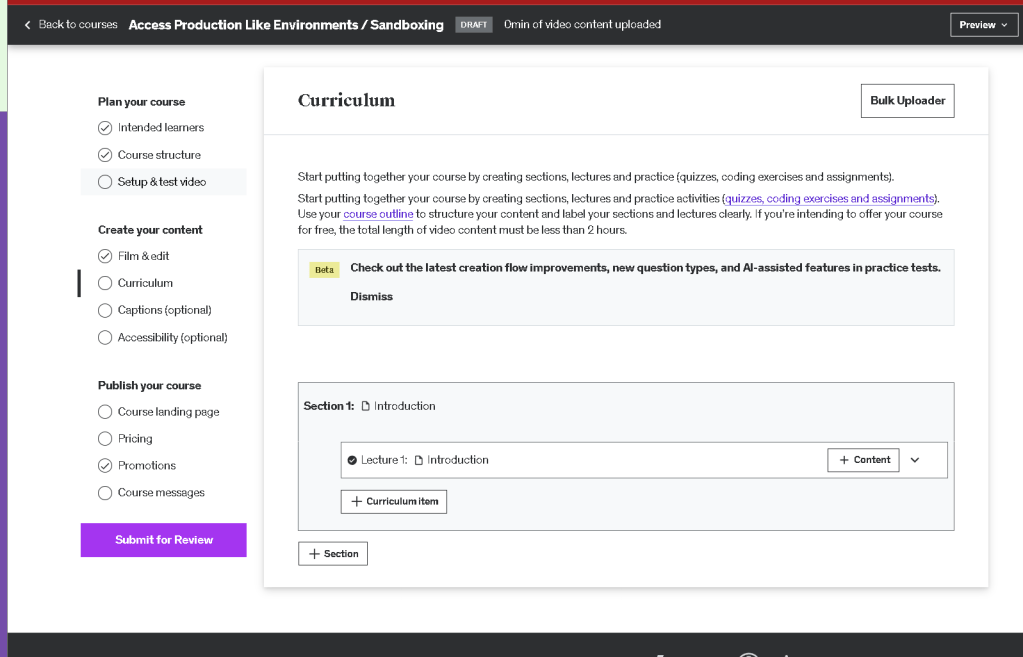Click the plus icon in the Content button
The image size is (1023, 657).
(844, 460)
